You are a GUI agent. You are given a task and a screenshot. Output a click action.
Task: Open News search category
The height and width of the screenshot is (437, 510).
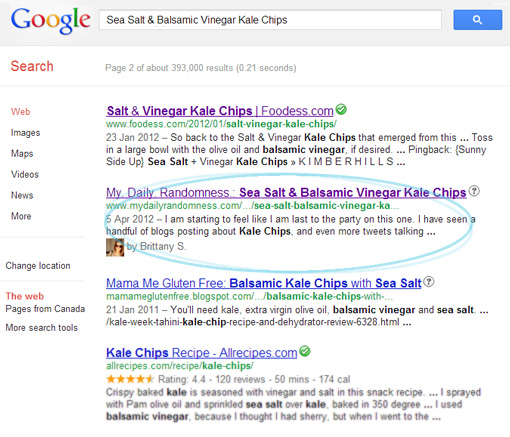[22, 195]
